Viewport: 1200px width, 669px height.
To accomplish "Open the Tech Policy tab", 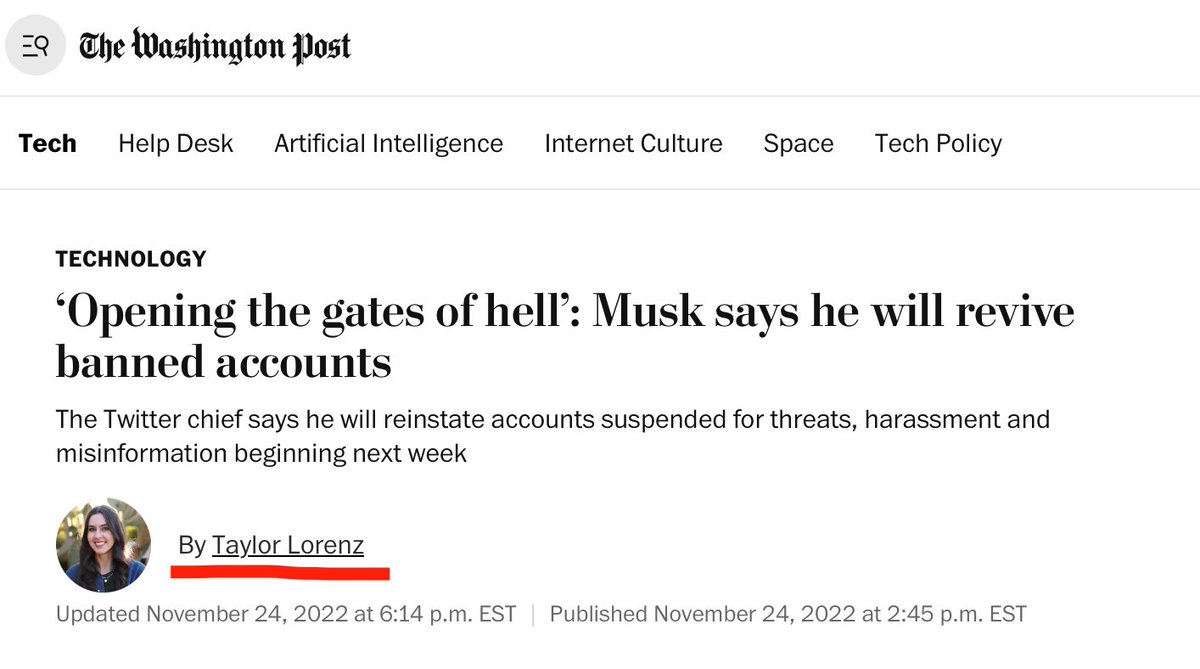I will [x=938, y=143].
